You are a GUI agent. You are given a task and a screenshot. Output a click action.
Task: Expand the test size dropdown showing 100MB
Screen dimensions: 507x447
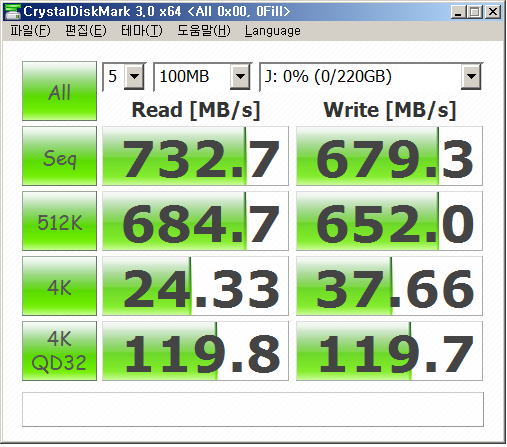[240, 77]
